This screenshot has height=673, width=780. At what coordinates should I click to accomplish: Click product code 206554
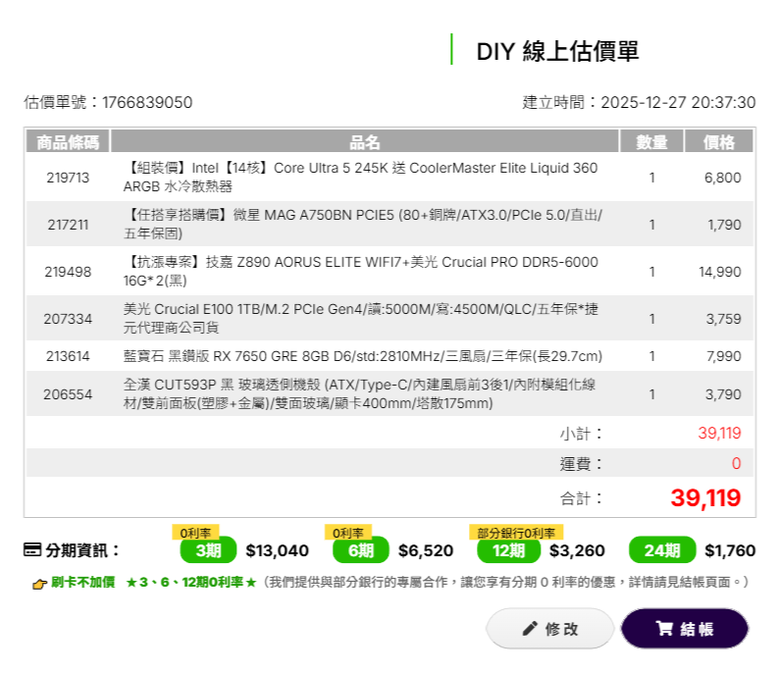click(x=68, y=394)
